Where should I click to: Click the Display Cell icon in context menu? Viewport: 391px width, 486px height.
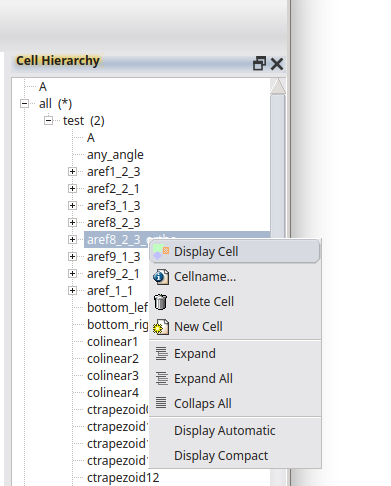[x=161, y=252]
